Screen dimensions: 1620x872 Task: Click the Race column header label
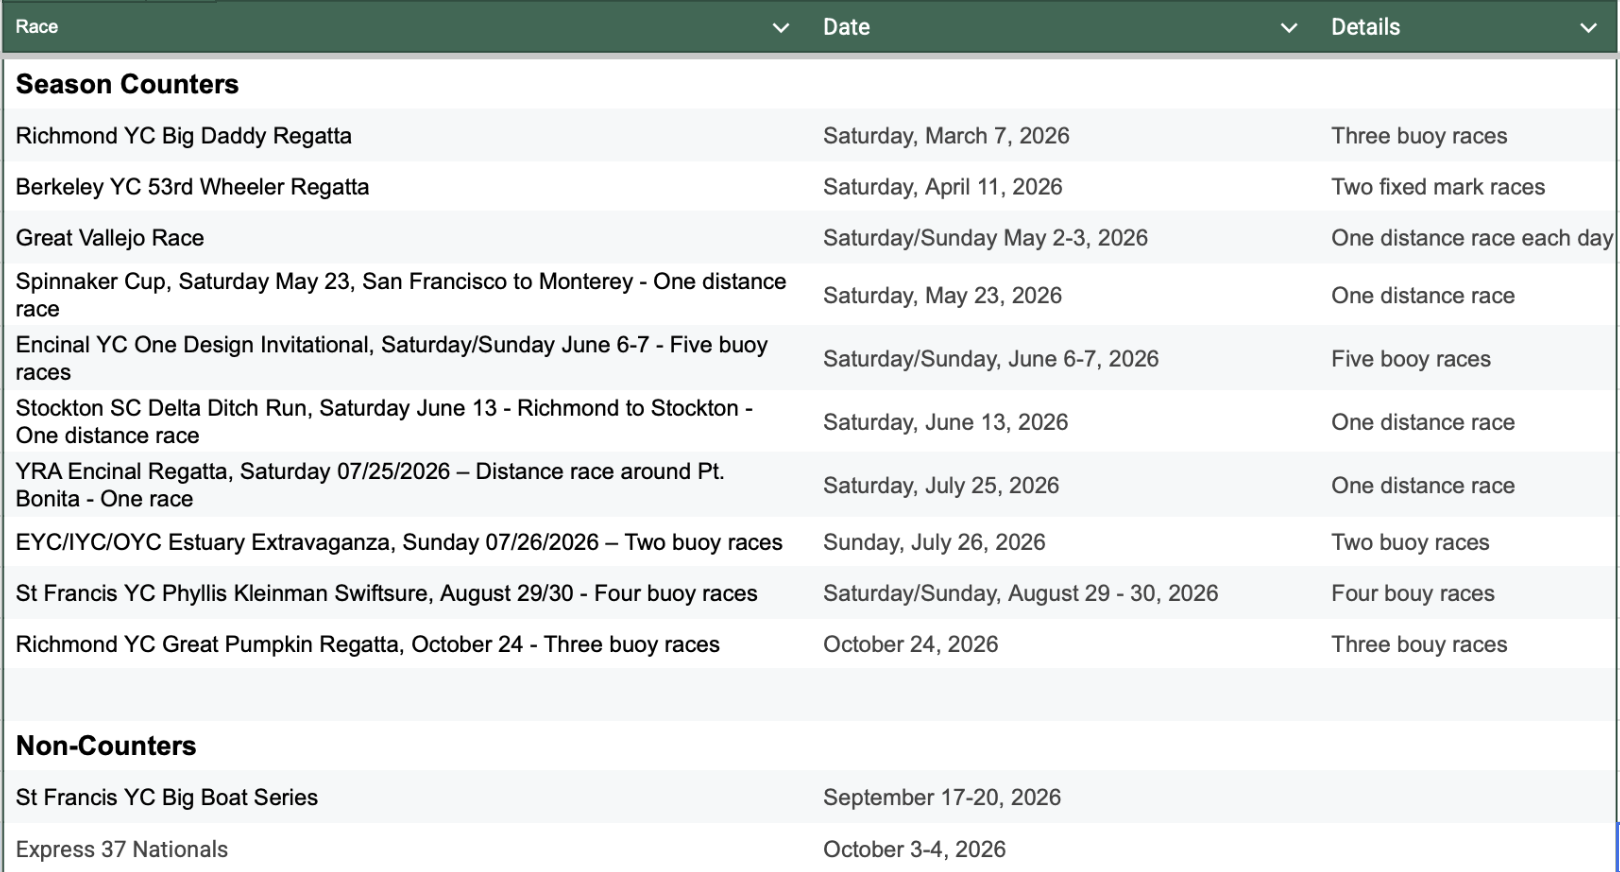pyautogui.click(x=37, y=27)
